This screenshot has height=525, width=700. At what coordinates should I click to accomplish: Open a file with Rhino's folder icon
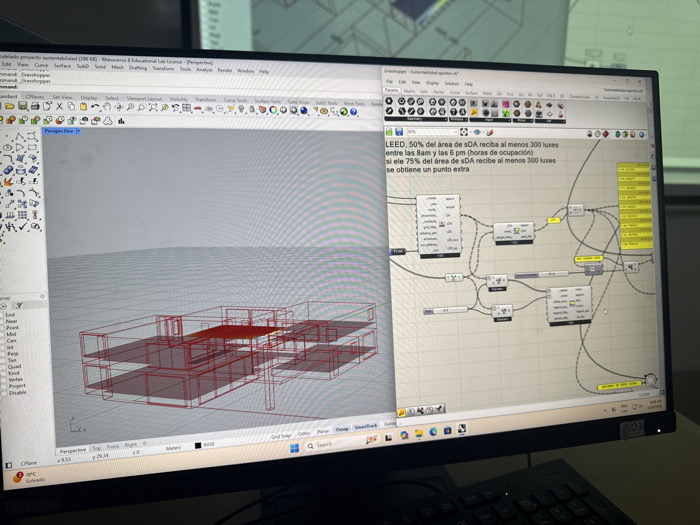pyautogui.click(x=10, y=106)
